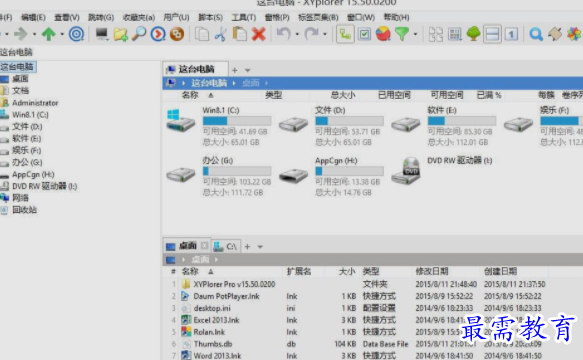This screenshot has height=360, width=583.
Task: Add new tab in upper pane
Action: pos(235,70)
